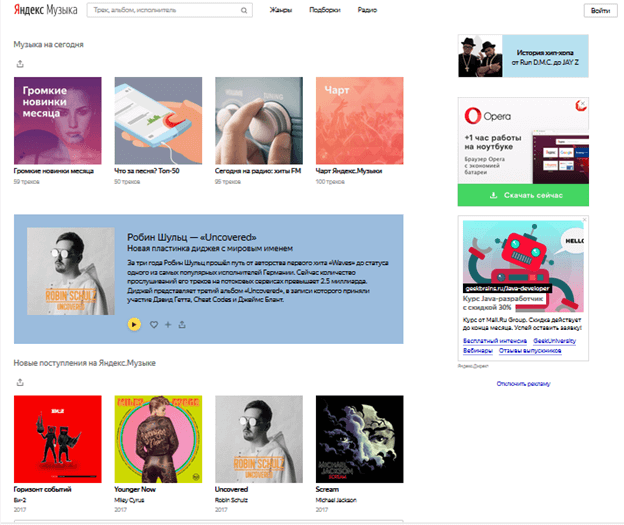Image resolution: width=624 pixels, height=525 pixels.
Task: Like the Uncovered album with heart icon
Action: click(154, 325)
